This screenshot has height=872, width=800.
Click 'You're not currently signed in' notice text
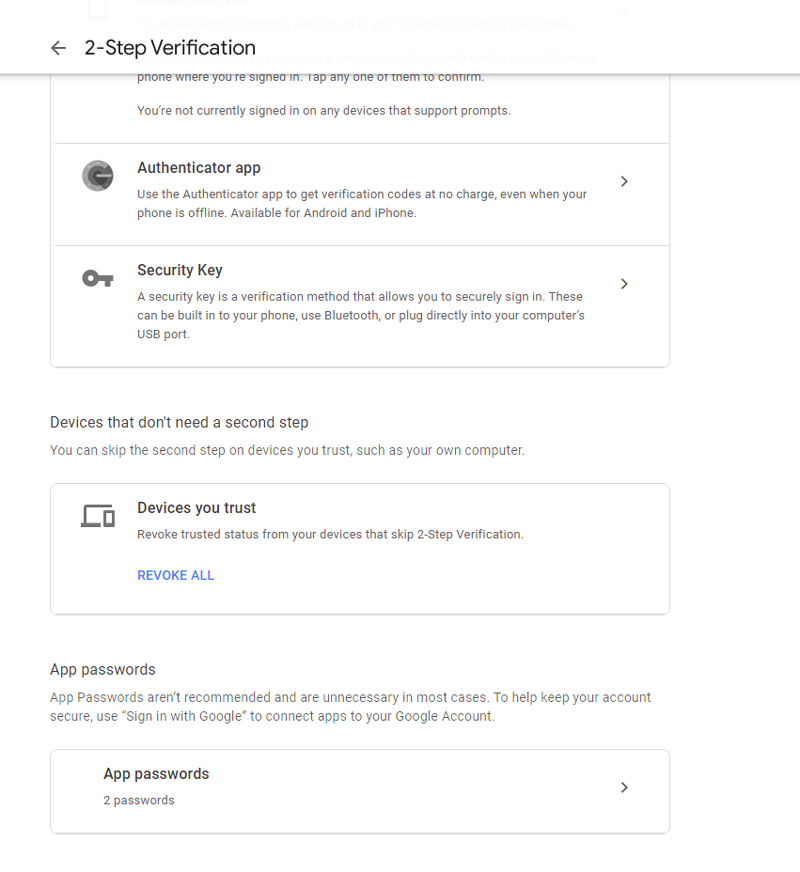[324, 111]
